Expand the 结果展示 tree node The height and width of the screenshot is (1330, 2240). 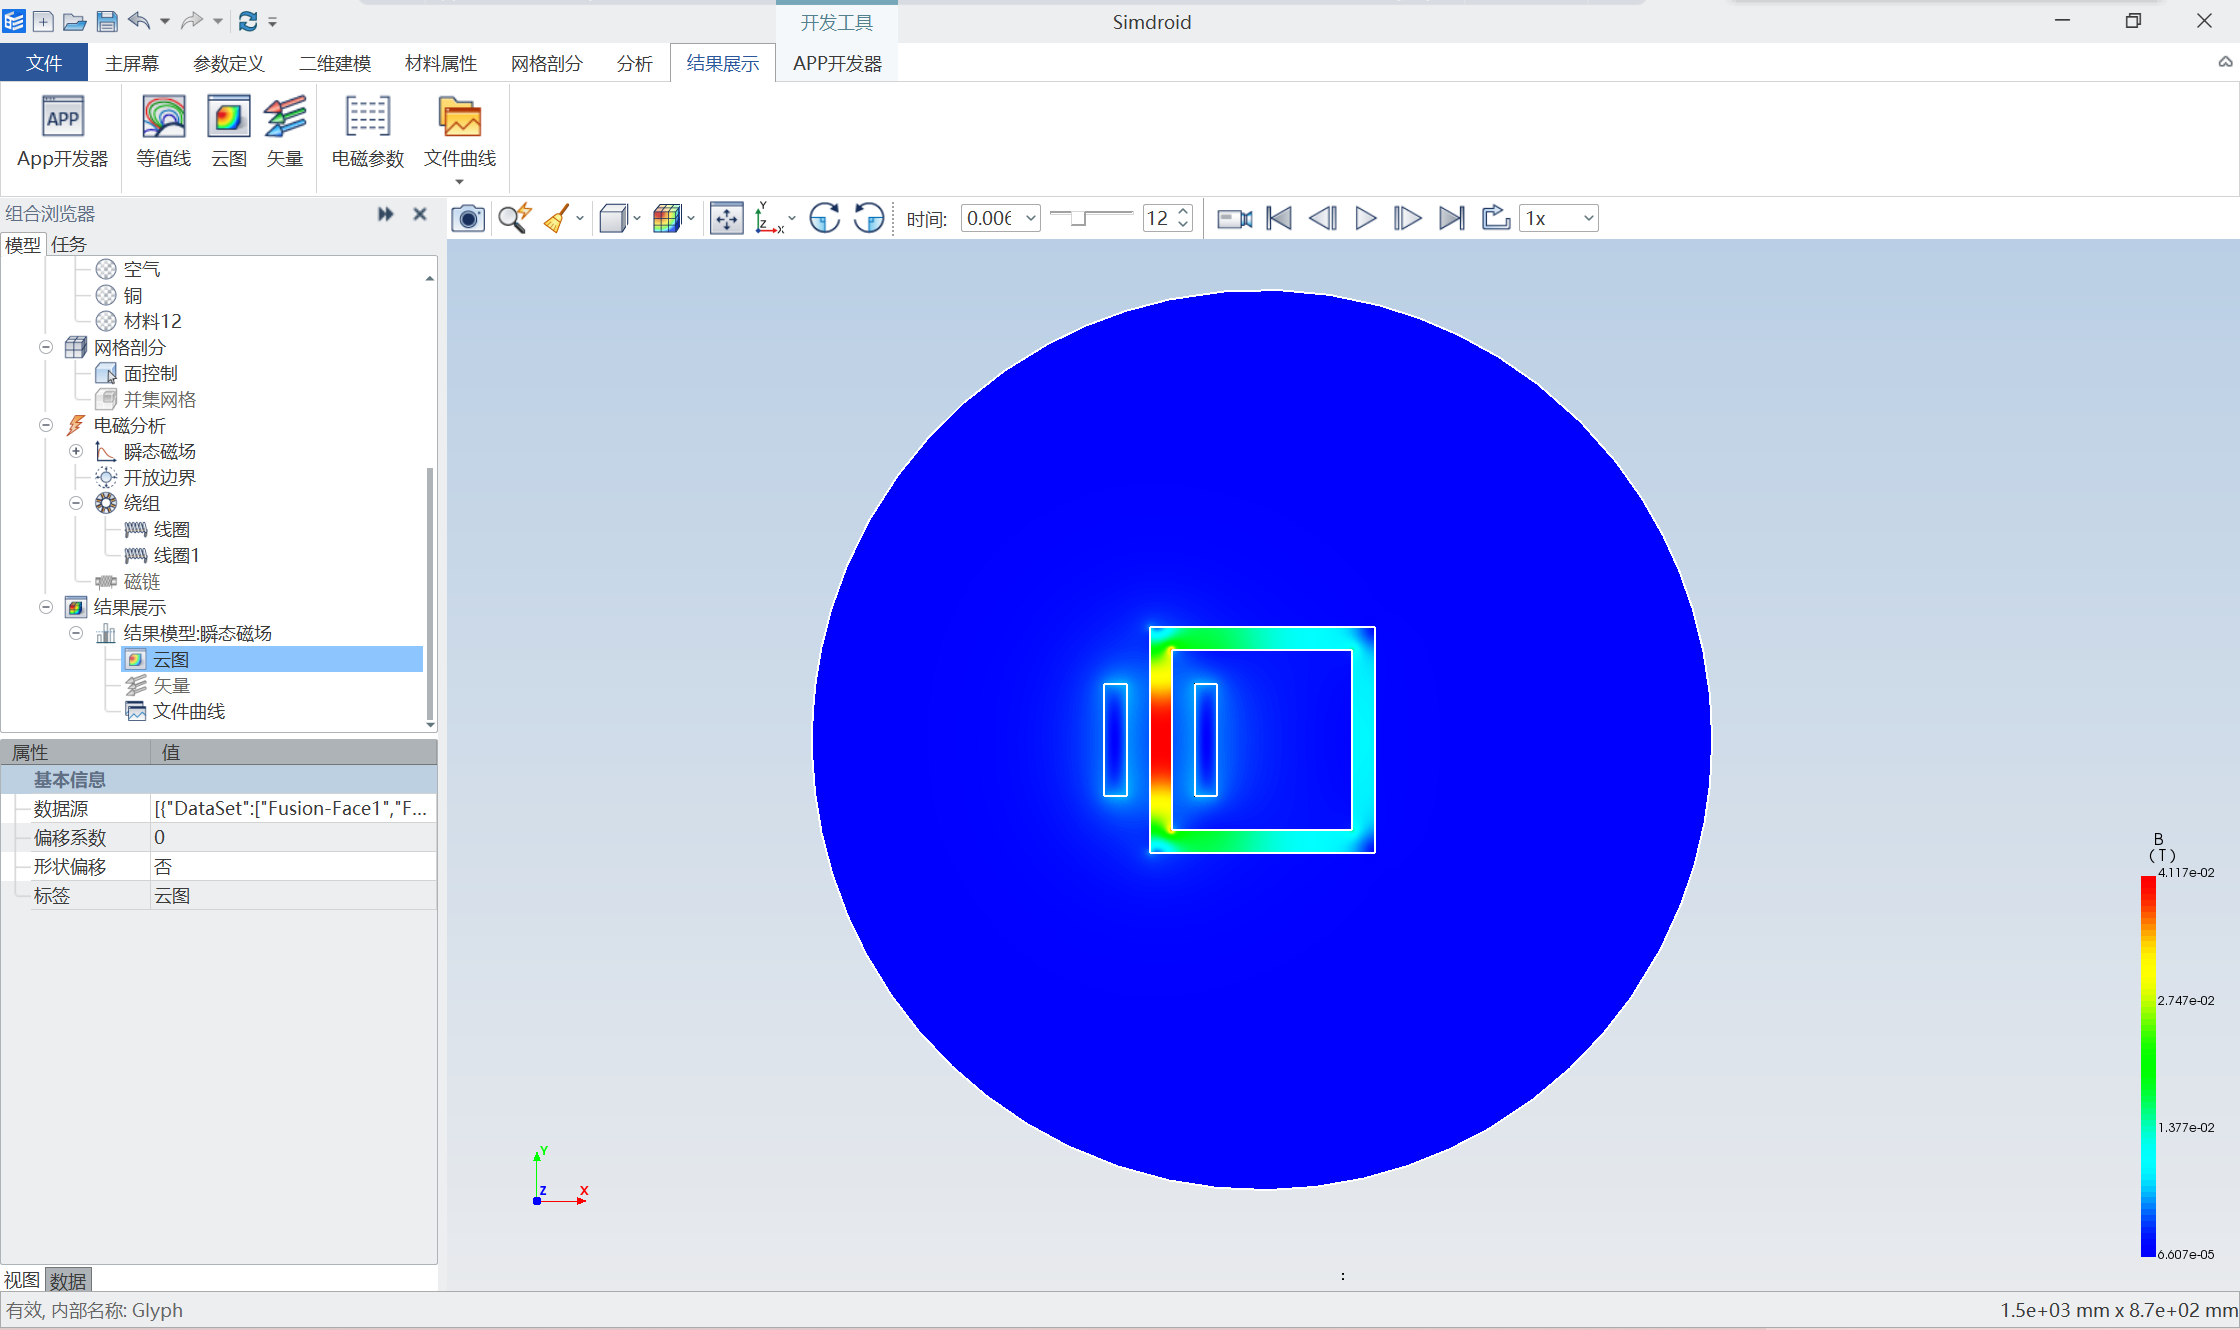point(41,606)
